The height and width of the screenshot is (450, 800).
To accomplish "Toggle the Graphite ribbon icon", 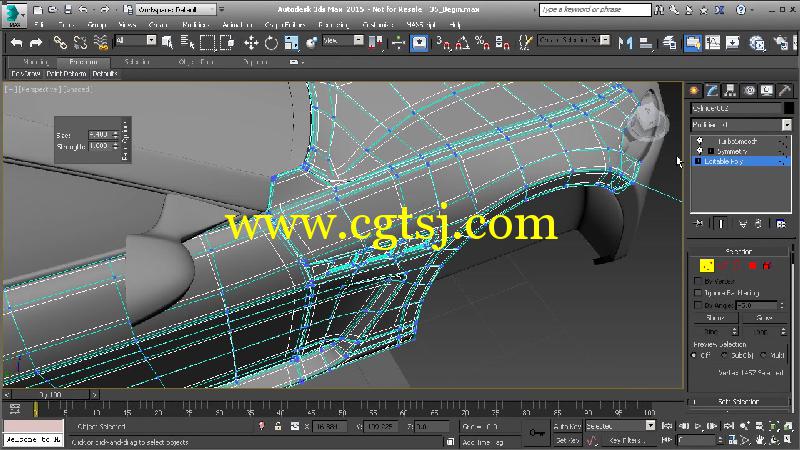I will (692, 43).
